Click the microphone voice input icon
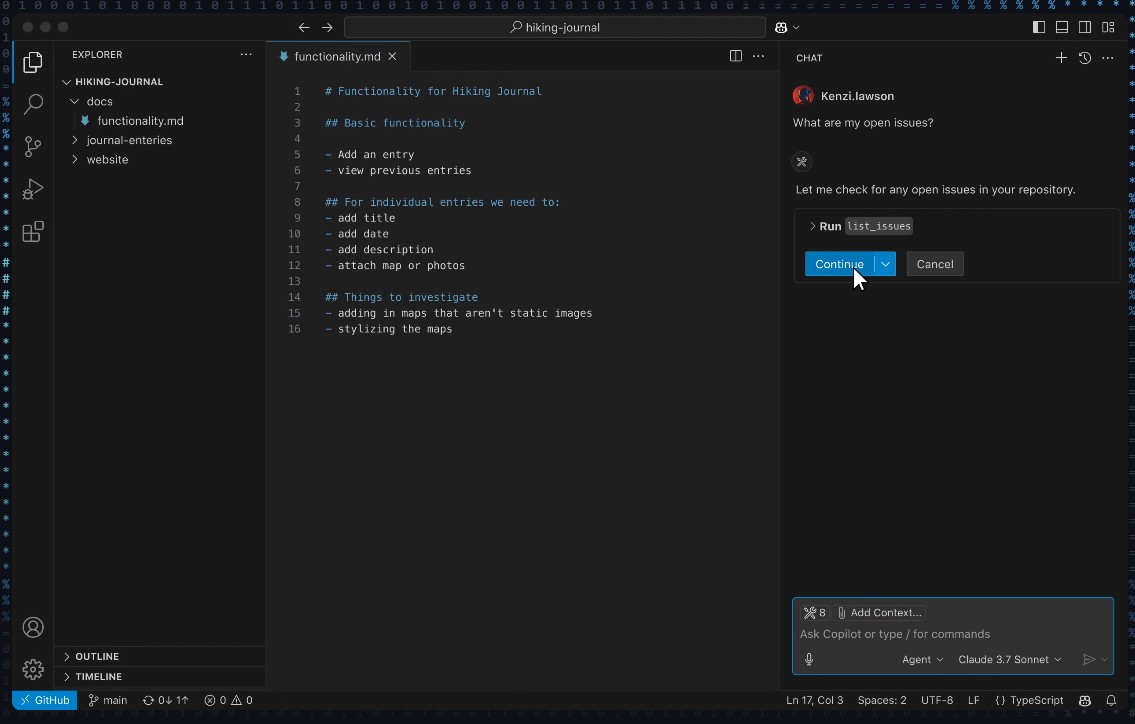 click(809, 659)
